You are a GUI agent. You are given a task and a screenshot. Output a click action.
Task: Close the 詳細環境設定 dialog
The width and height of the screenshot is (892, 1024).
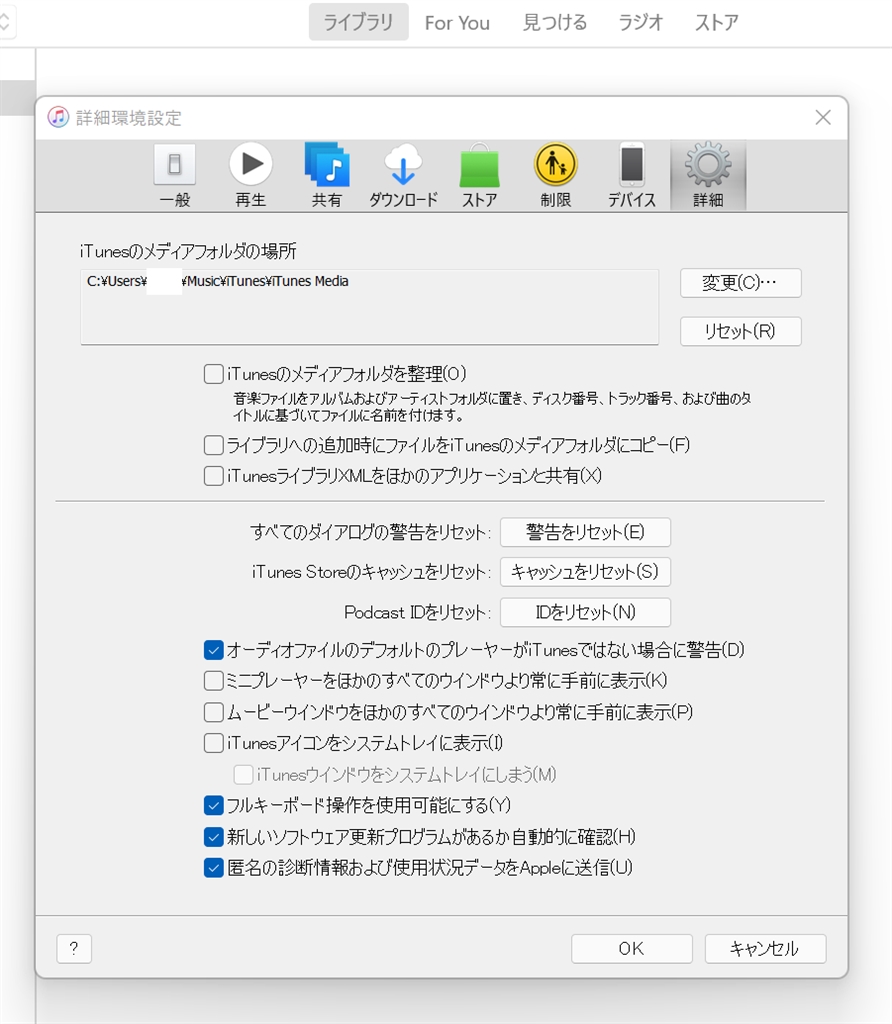pos(823,118)
